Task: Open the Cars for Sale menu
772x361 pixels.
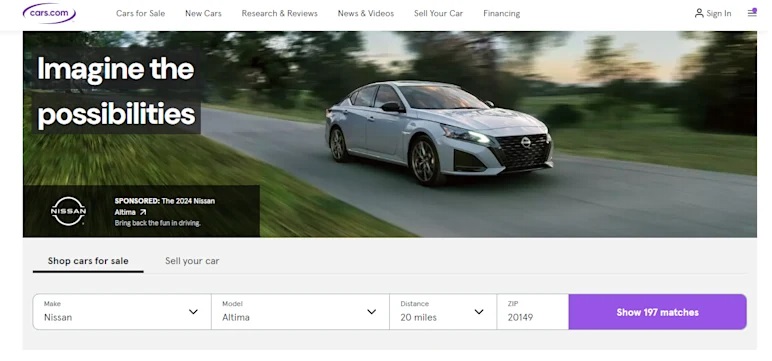Action: click(140, 13)
